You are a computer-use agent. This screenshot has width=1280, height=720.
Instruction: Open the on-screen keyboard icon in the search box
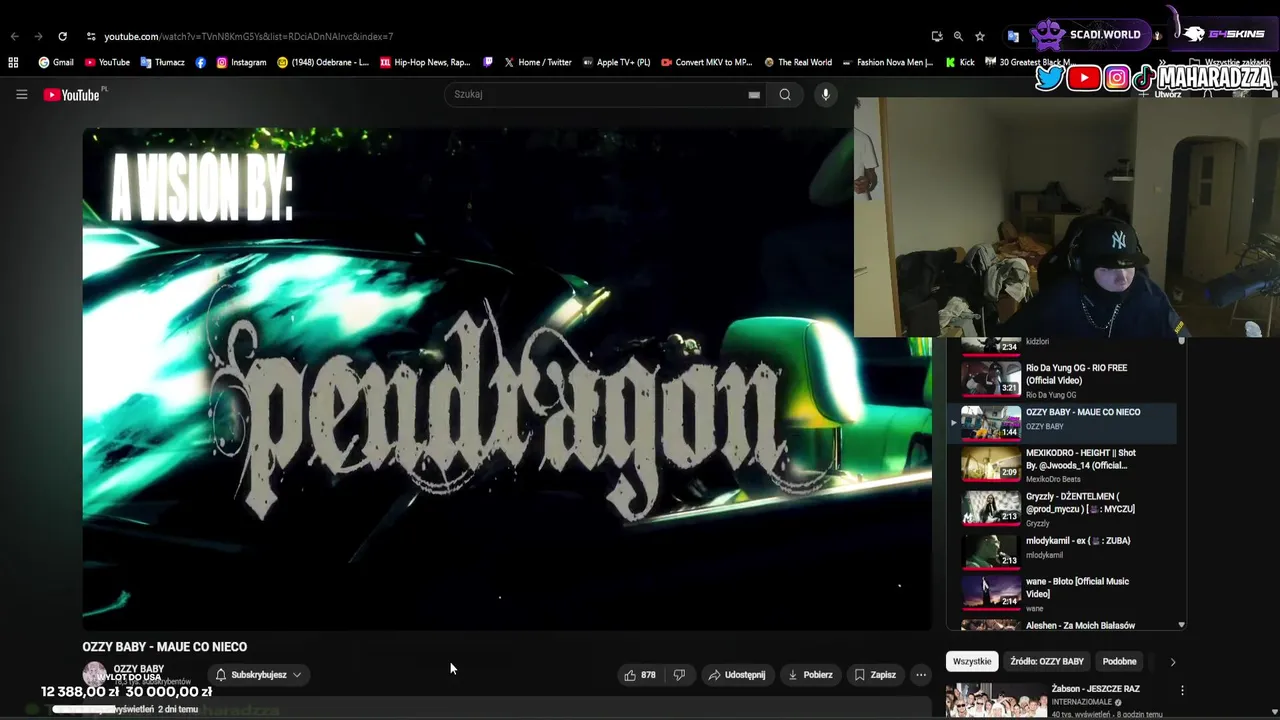754,95
